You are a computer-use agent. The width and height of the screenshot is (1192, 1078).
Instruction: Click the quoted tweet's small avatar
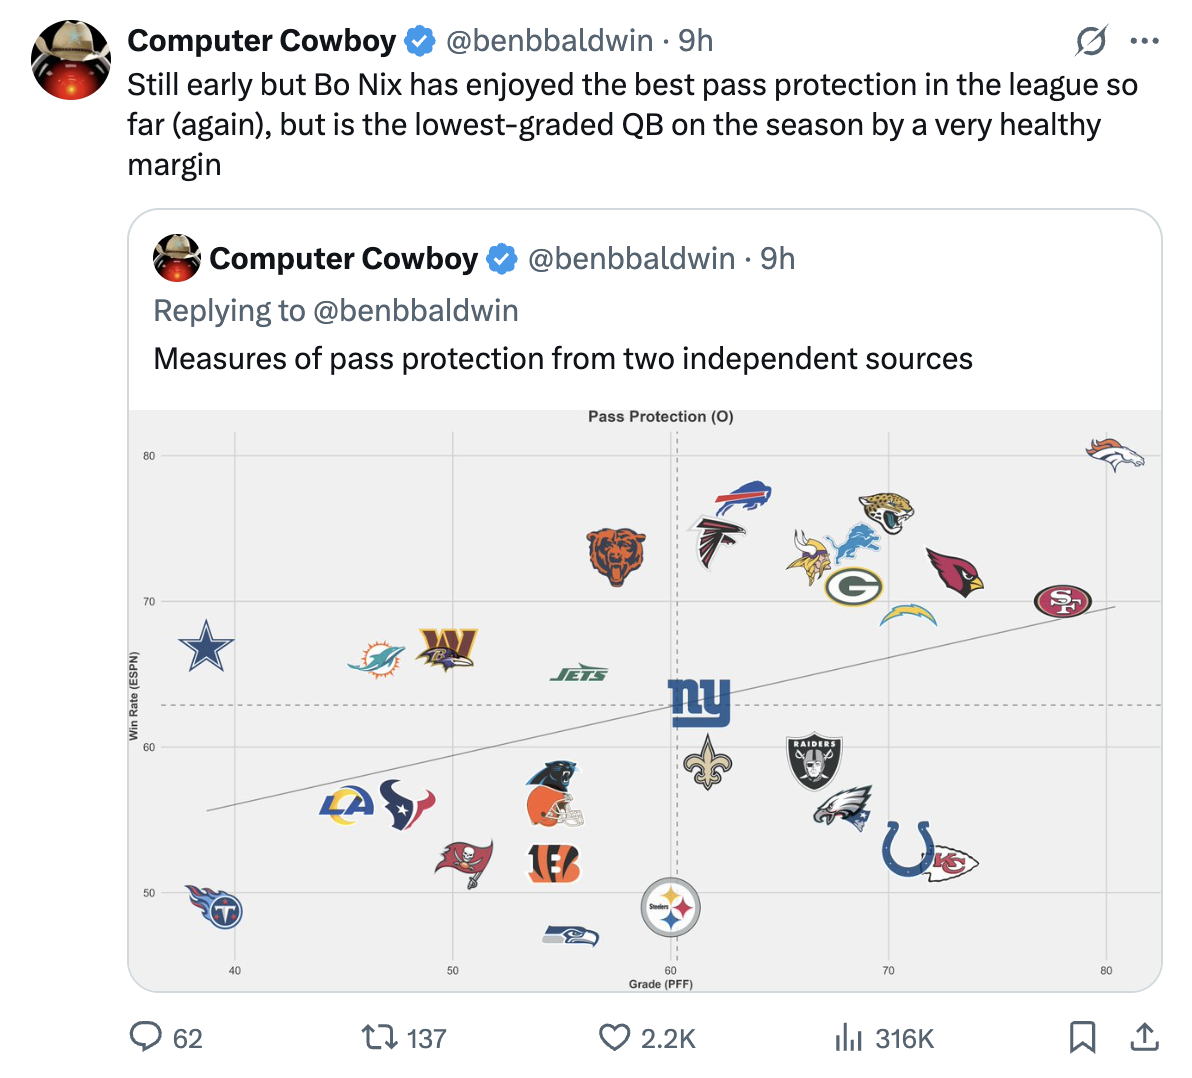click(177, 258)
